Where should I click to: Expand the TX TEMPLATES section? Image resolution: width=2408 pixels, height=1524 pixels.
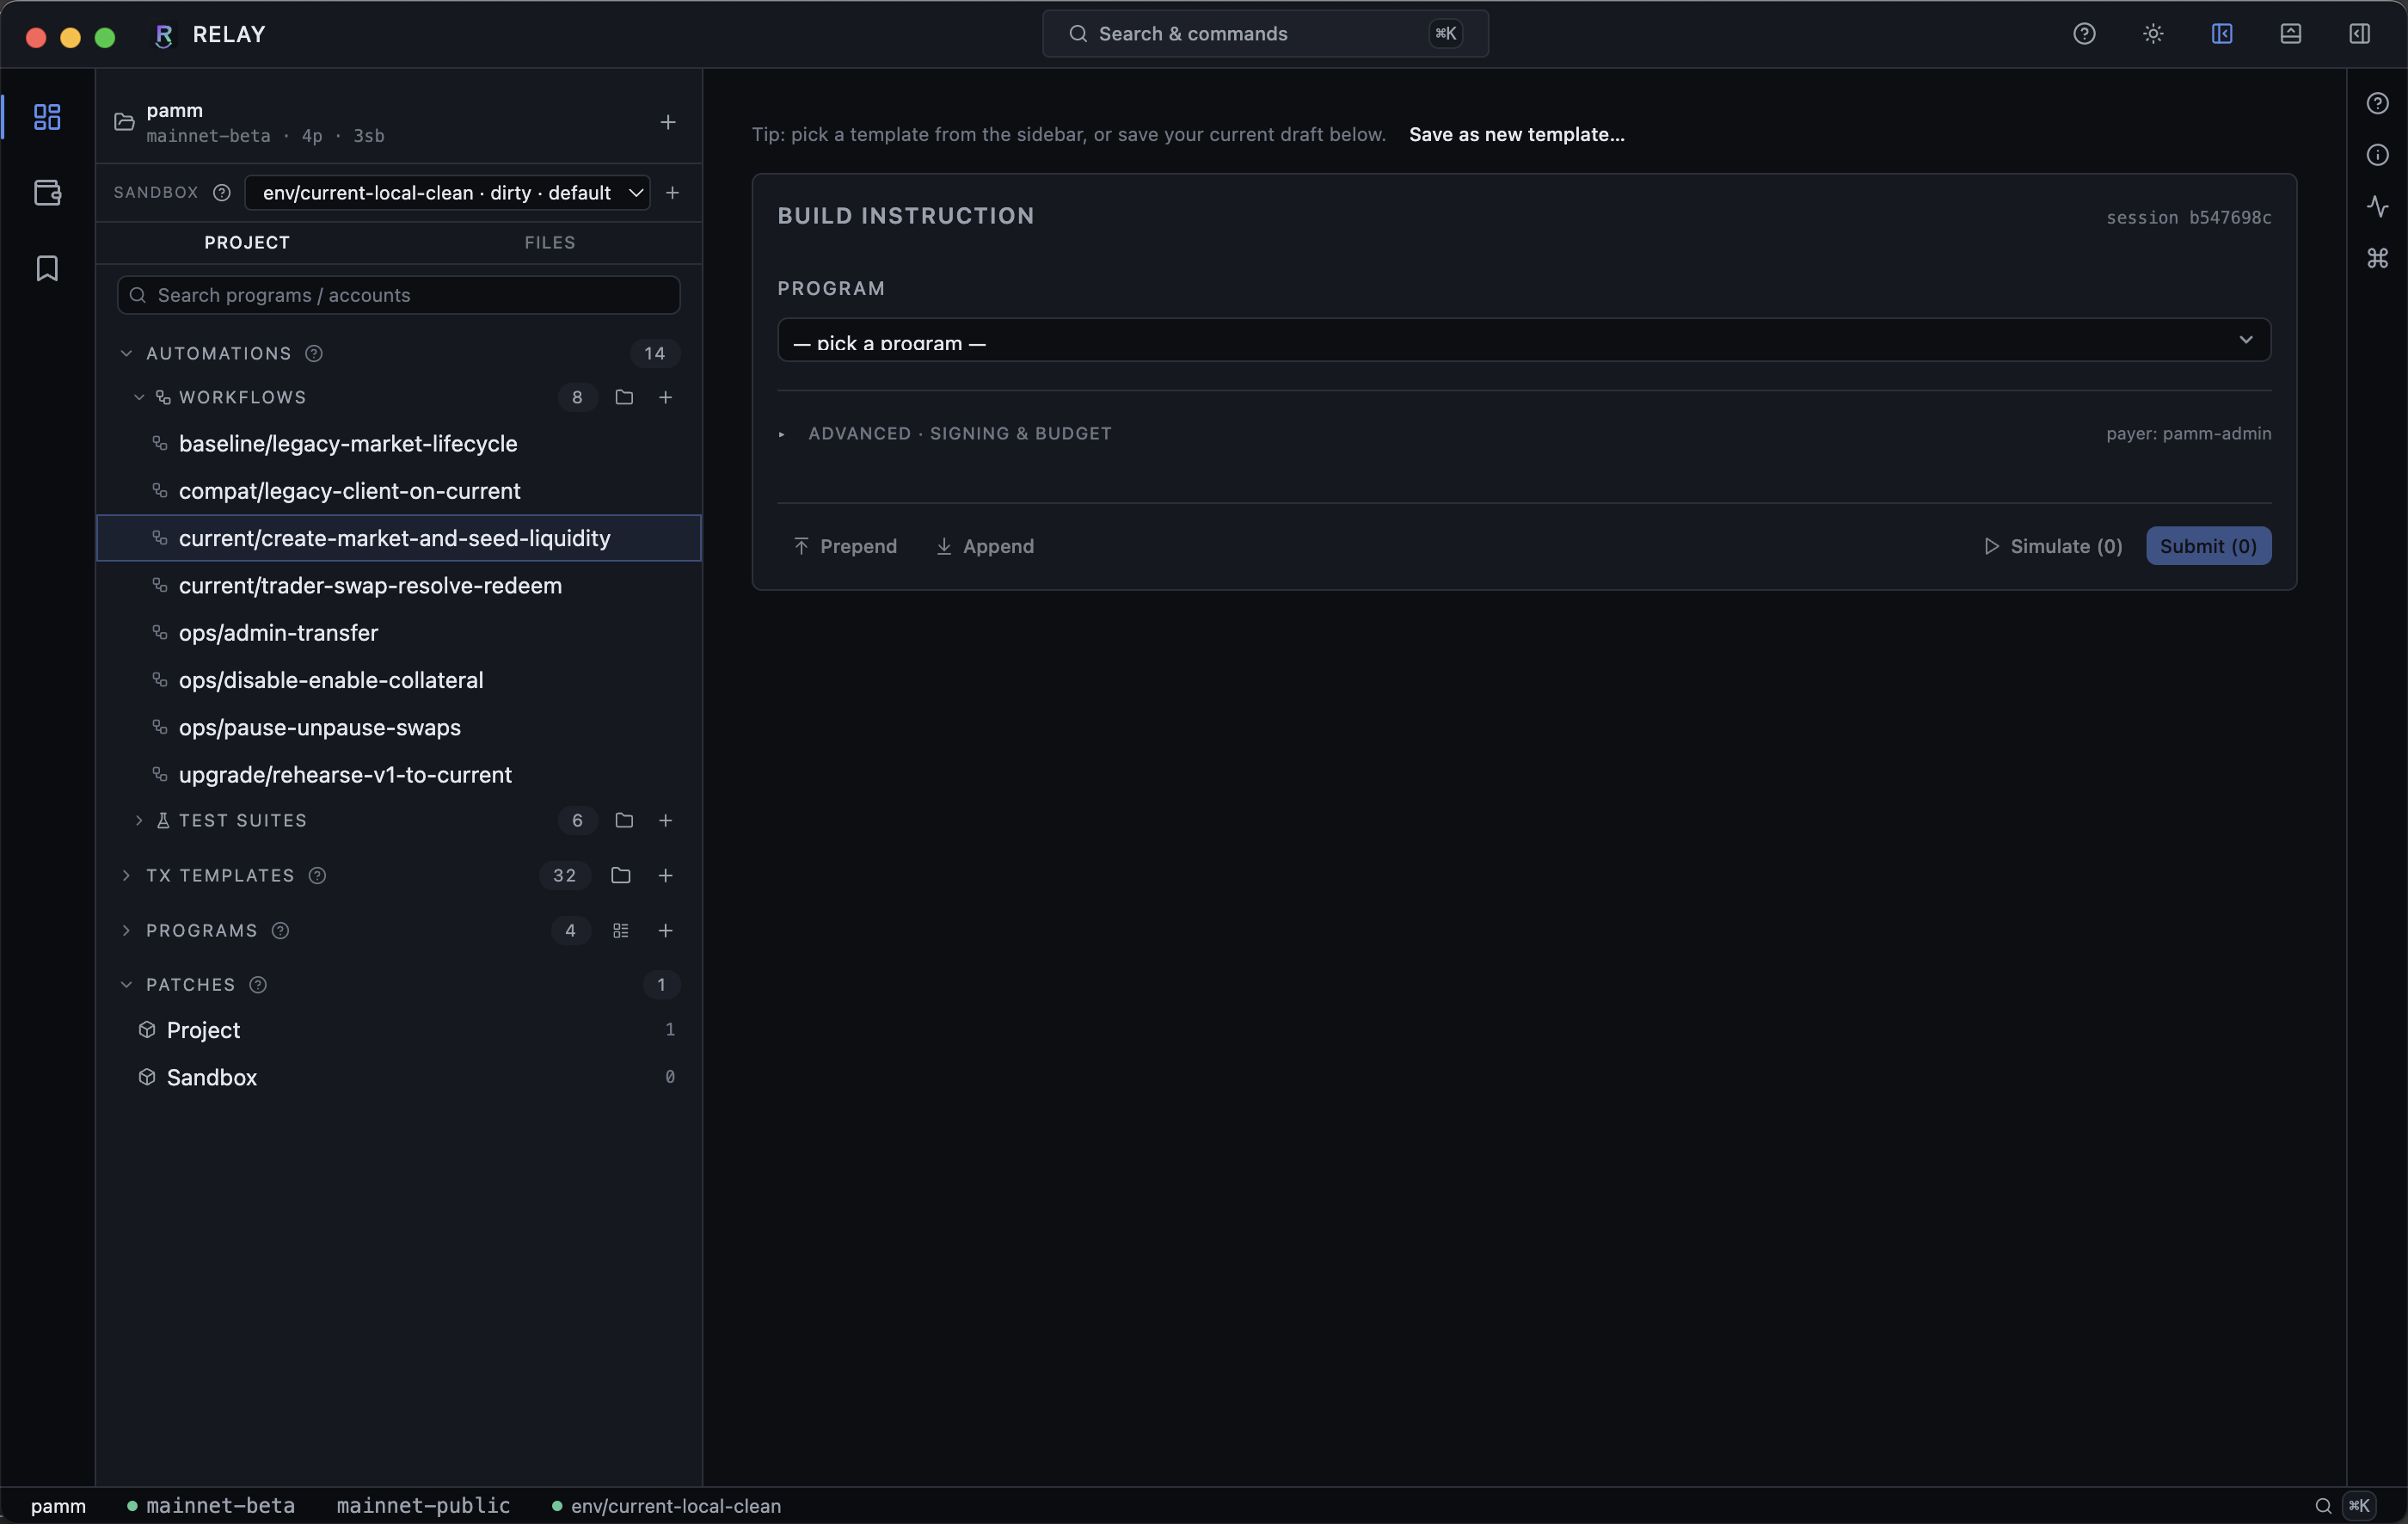[x=126, y=875]
